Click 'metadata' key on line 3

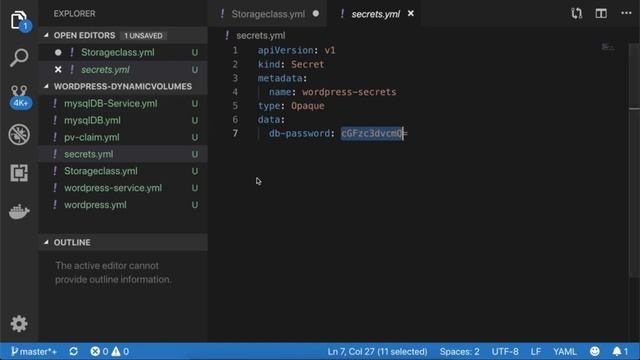coord(280,78)
